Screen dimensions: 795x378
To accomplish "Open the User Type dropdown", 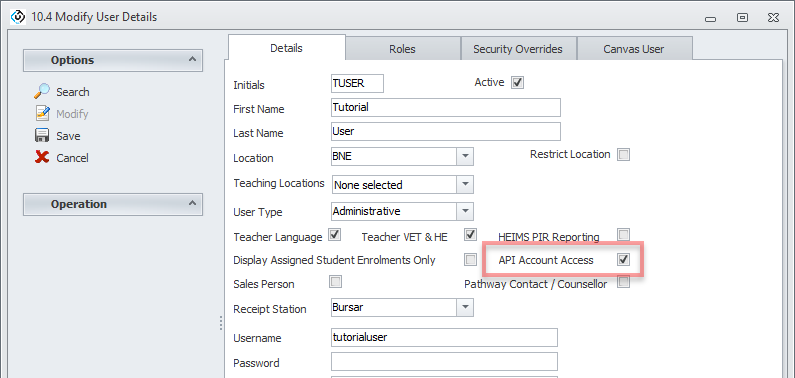I will [465, 211].
